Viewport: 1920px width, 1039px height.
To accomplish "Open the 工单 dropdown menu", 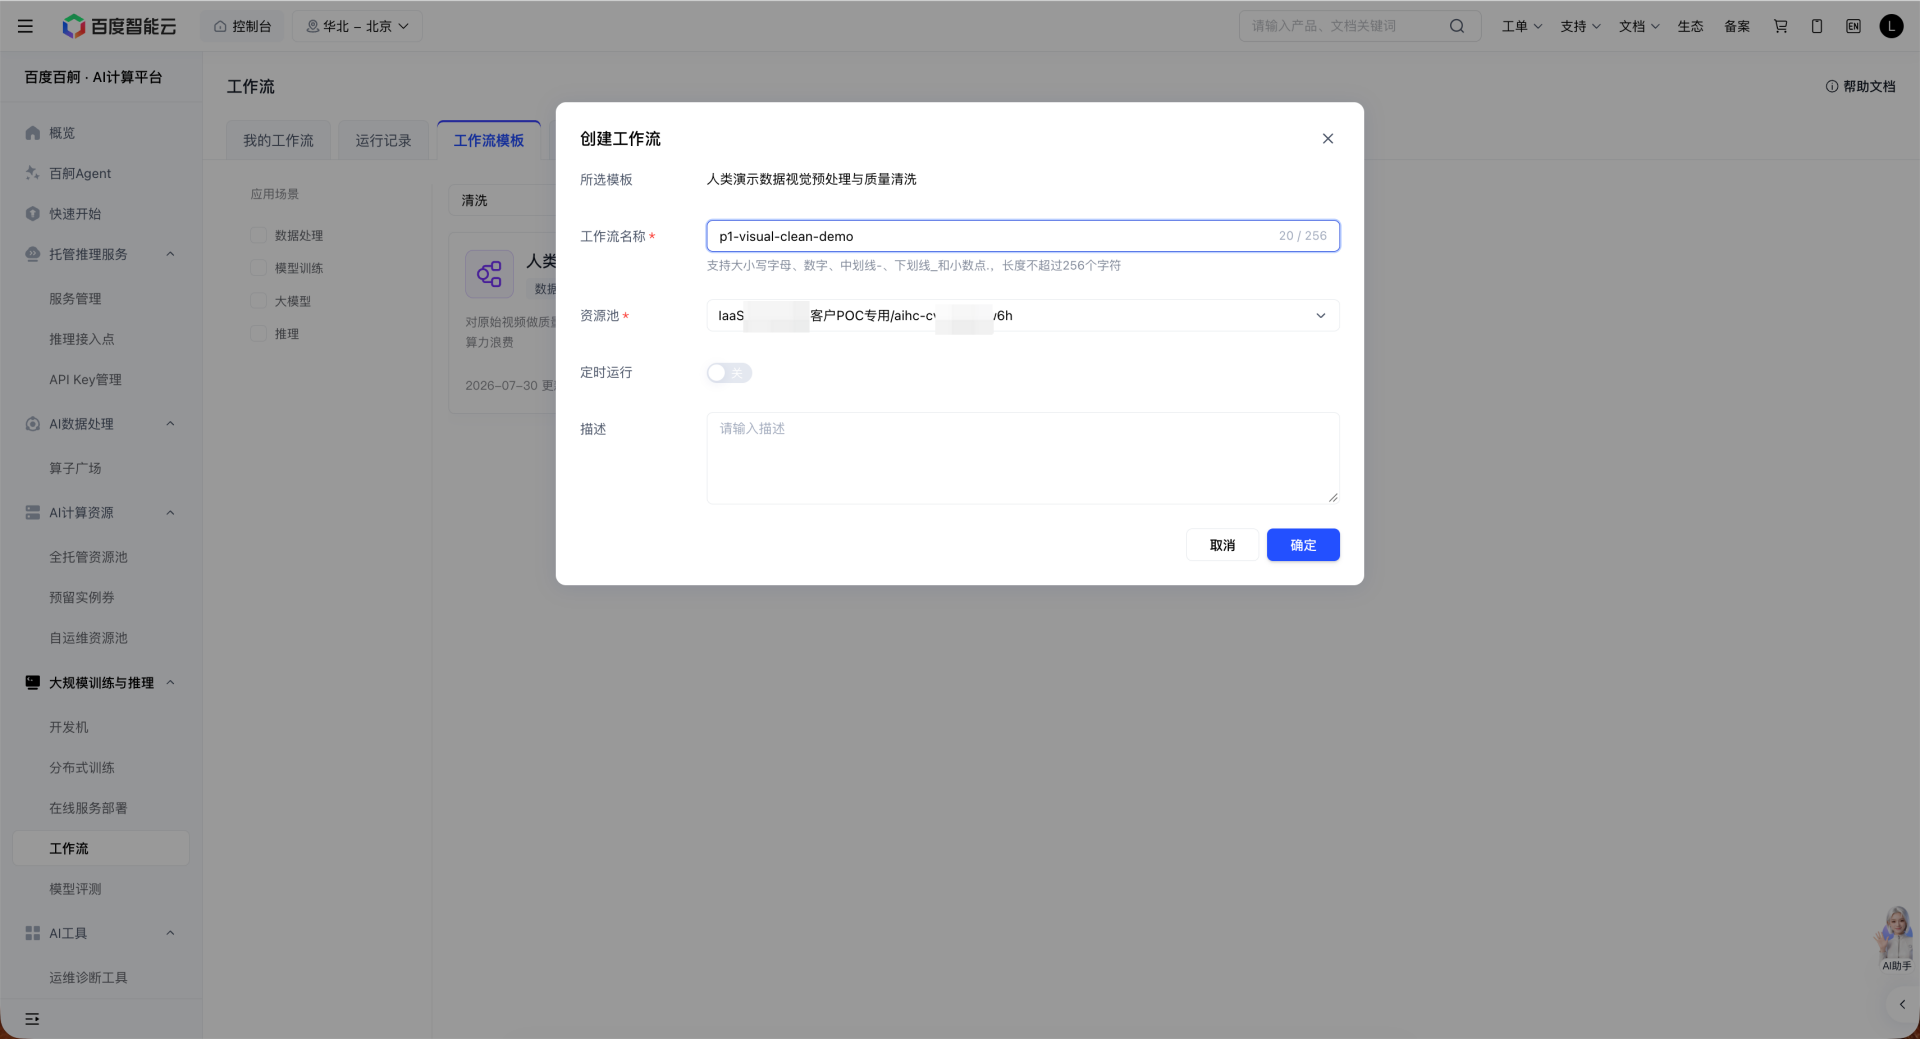I will [x=1521, y=26].
